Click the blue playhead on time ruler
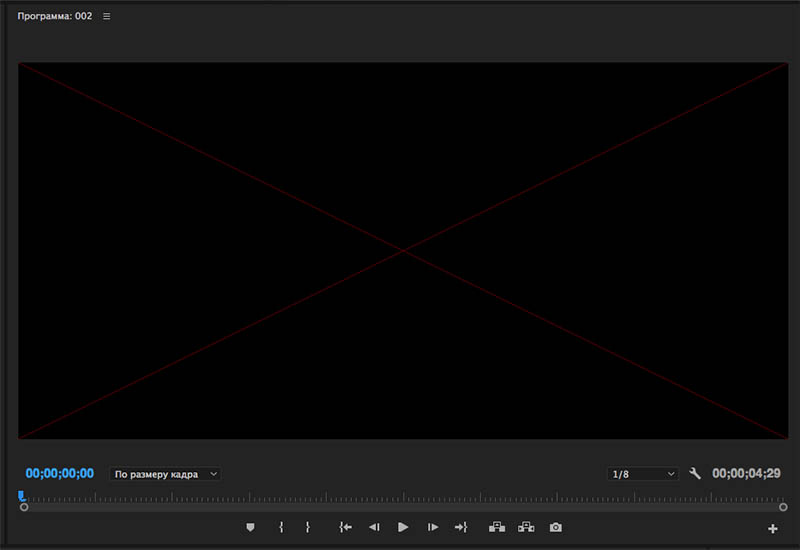The width and height of the screenshot is (800, 550). (x=22, y=496)
